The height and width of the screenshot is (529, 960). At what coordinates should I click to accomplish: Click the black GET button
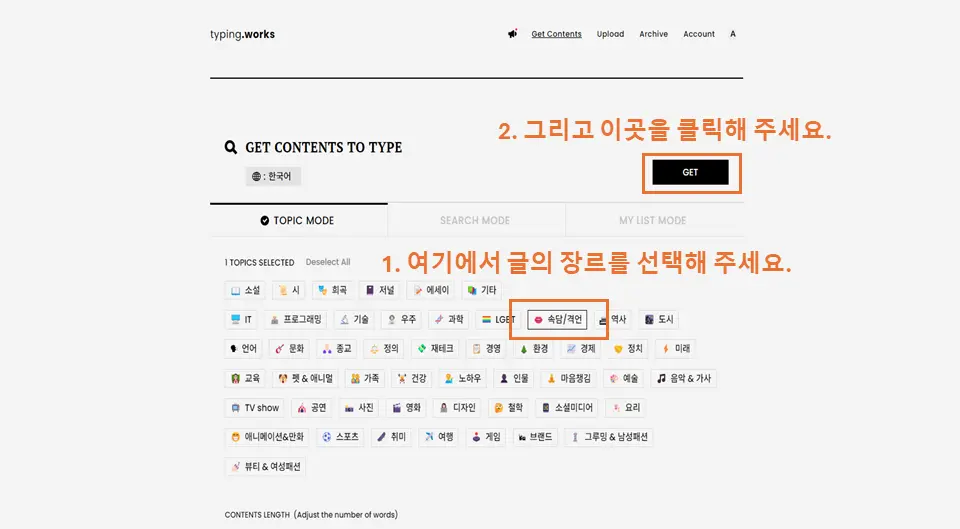click(x=690, y=172)
